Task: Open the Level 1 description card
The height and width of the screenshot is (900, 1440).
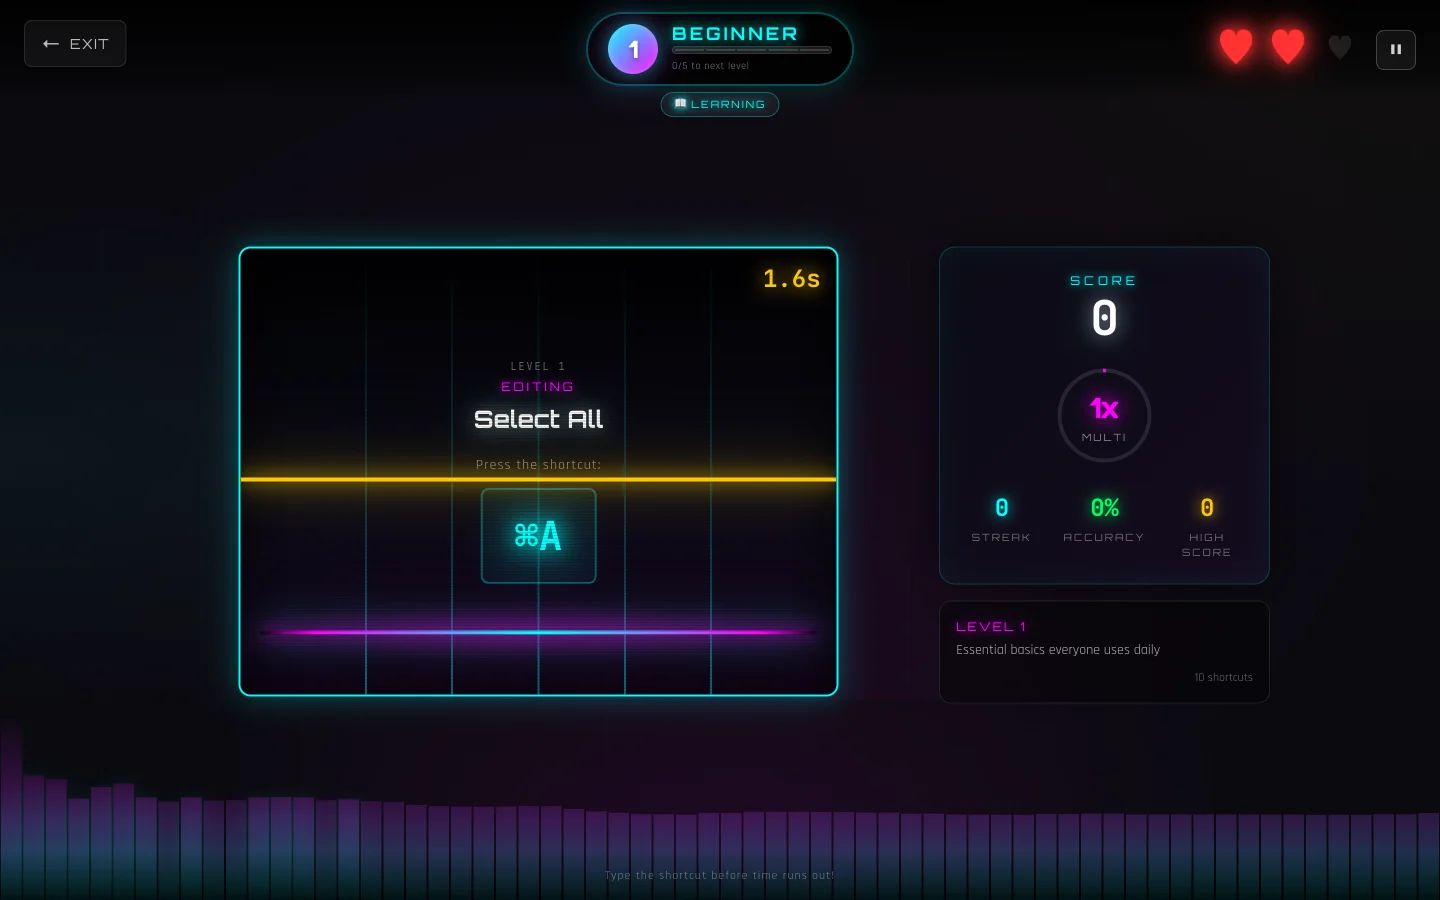Action: pos(1104,652)
